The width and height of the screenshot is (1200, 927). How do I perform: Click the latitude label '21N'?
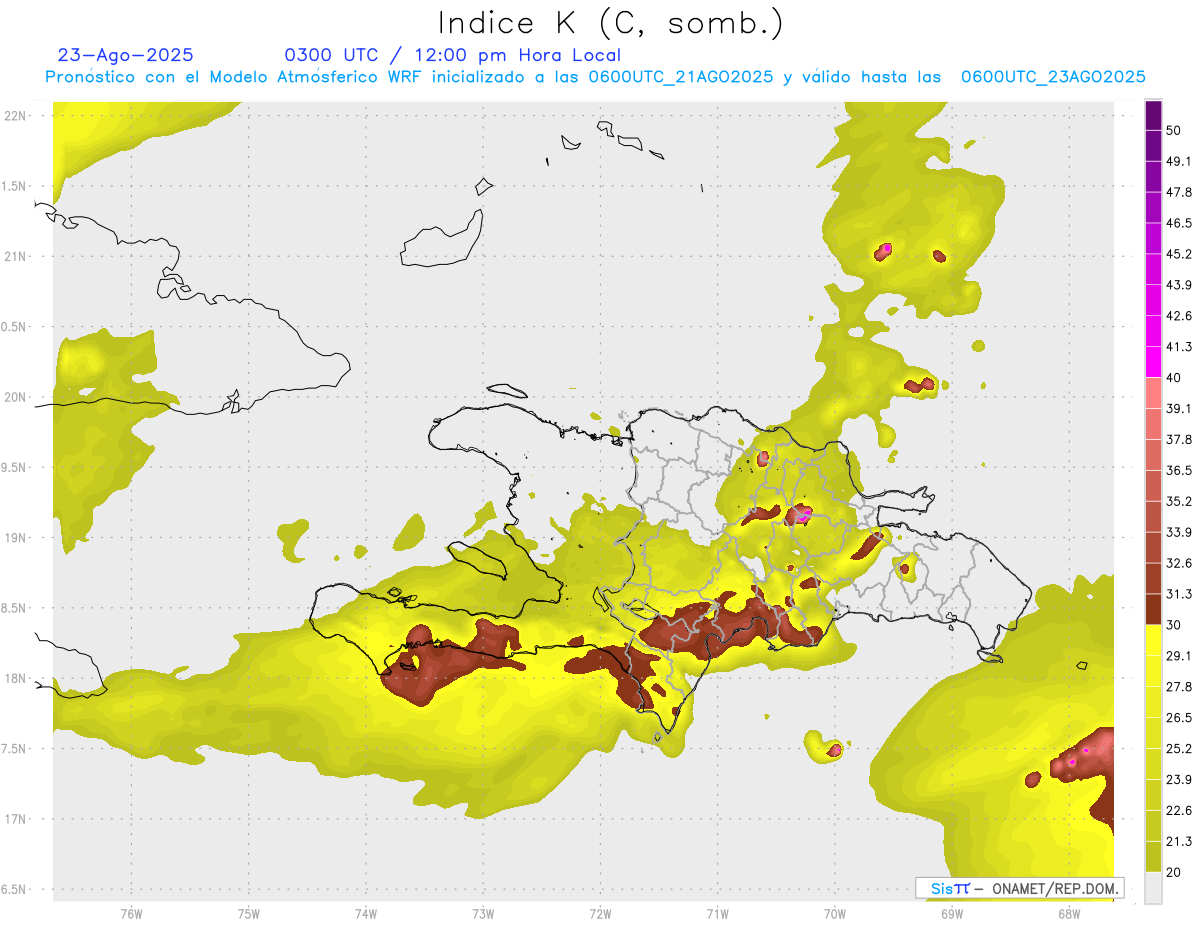click(15, 257)
